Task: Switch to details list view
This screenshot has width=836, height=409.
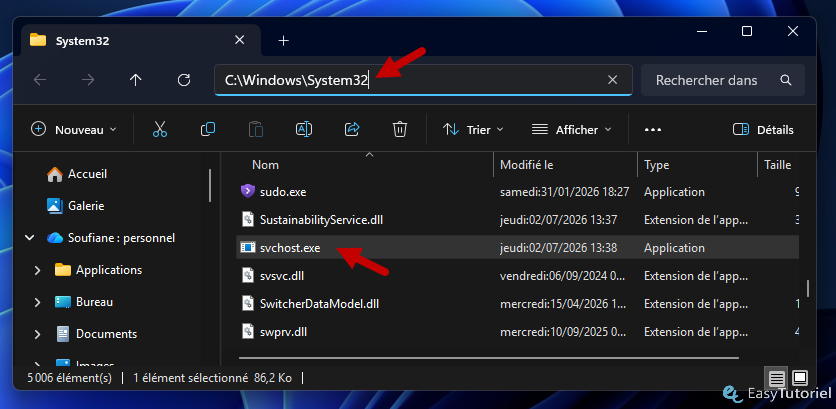Action: (x=777, y=379)
